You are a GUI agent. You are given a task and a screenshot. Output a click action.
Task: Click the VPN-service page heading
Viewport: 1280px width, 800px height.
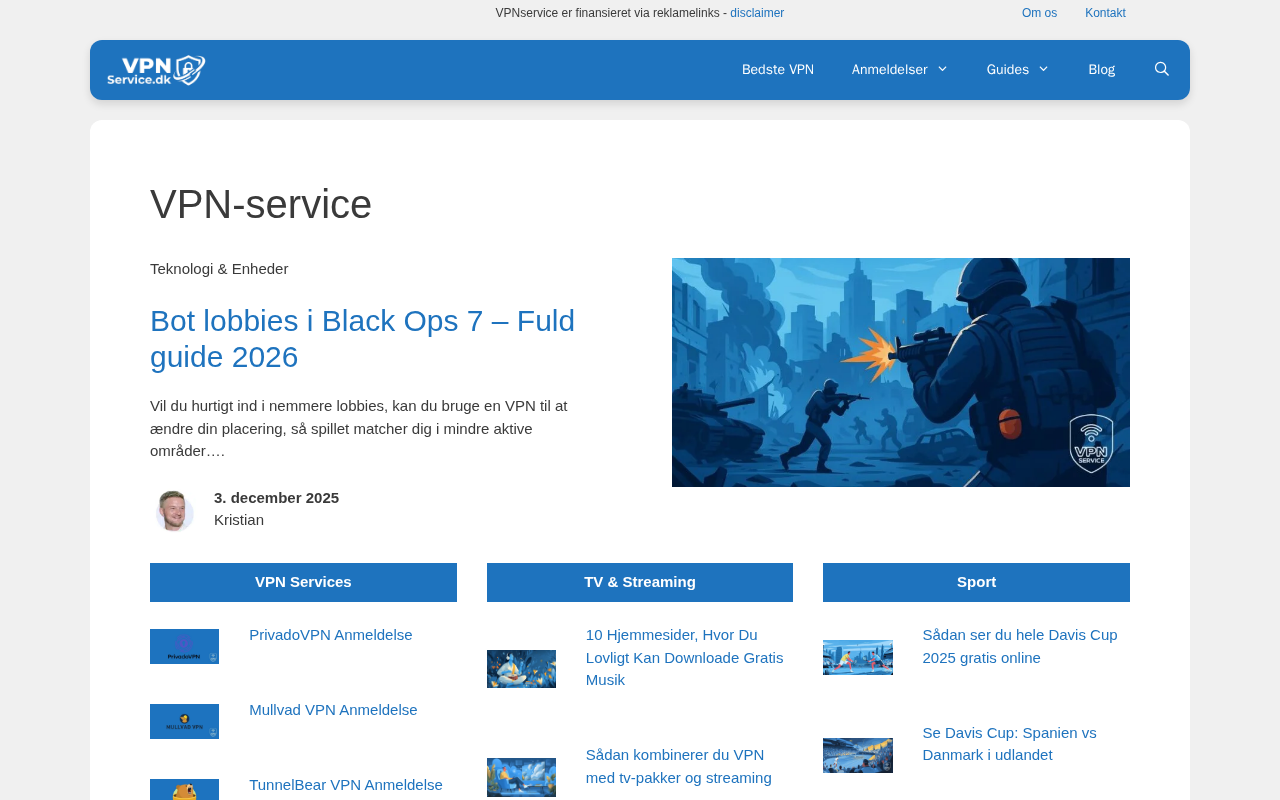pos(261,204)
